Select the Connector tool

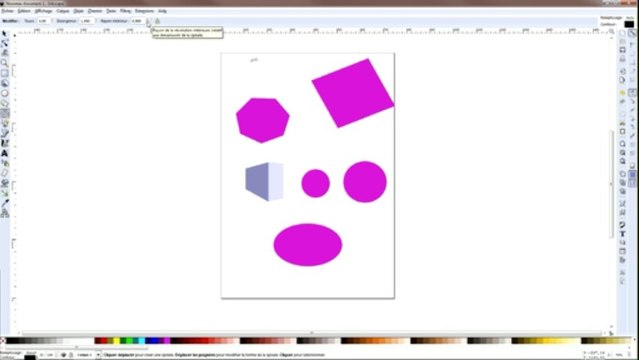pyautogui.click(x=4, y=213)
